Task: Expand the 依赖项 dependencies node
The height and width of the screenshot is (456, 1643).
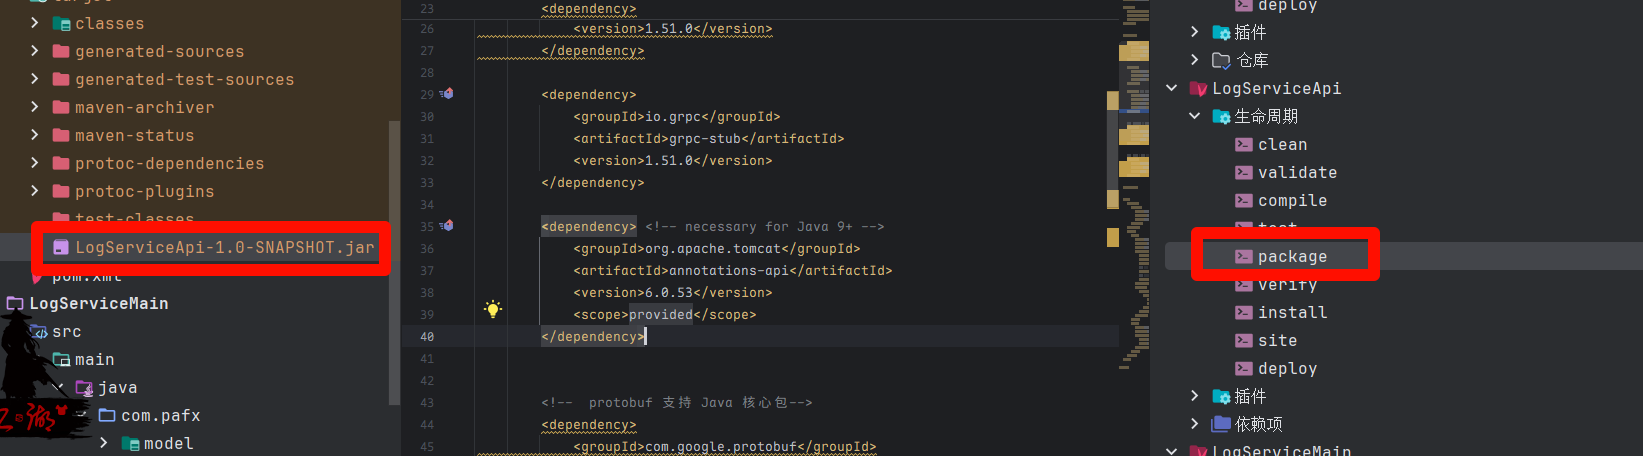Action: coord(1194,424)
